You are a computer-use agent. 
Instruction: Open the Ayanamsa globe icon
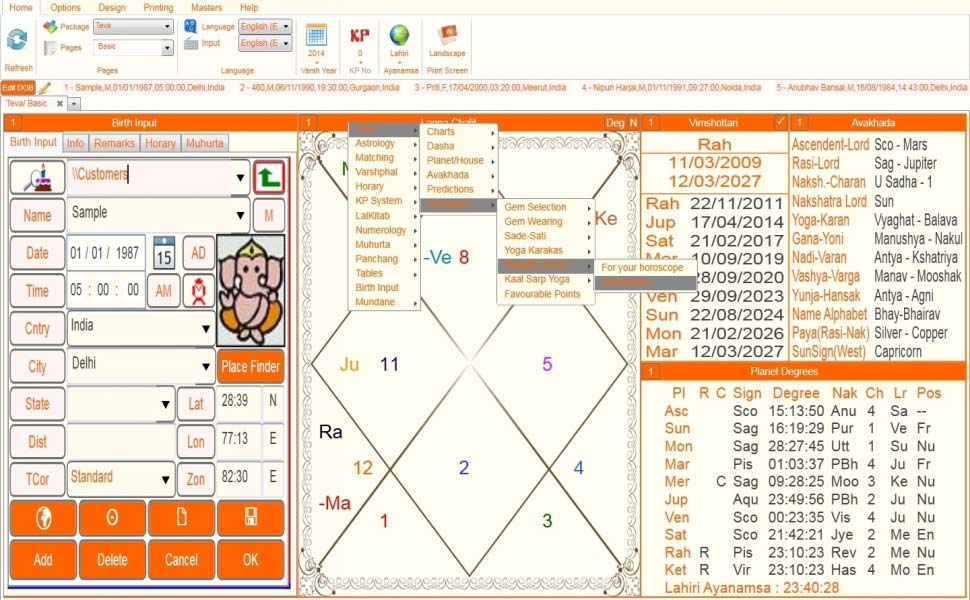[399, 35]
